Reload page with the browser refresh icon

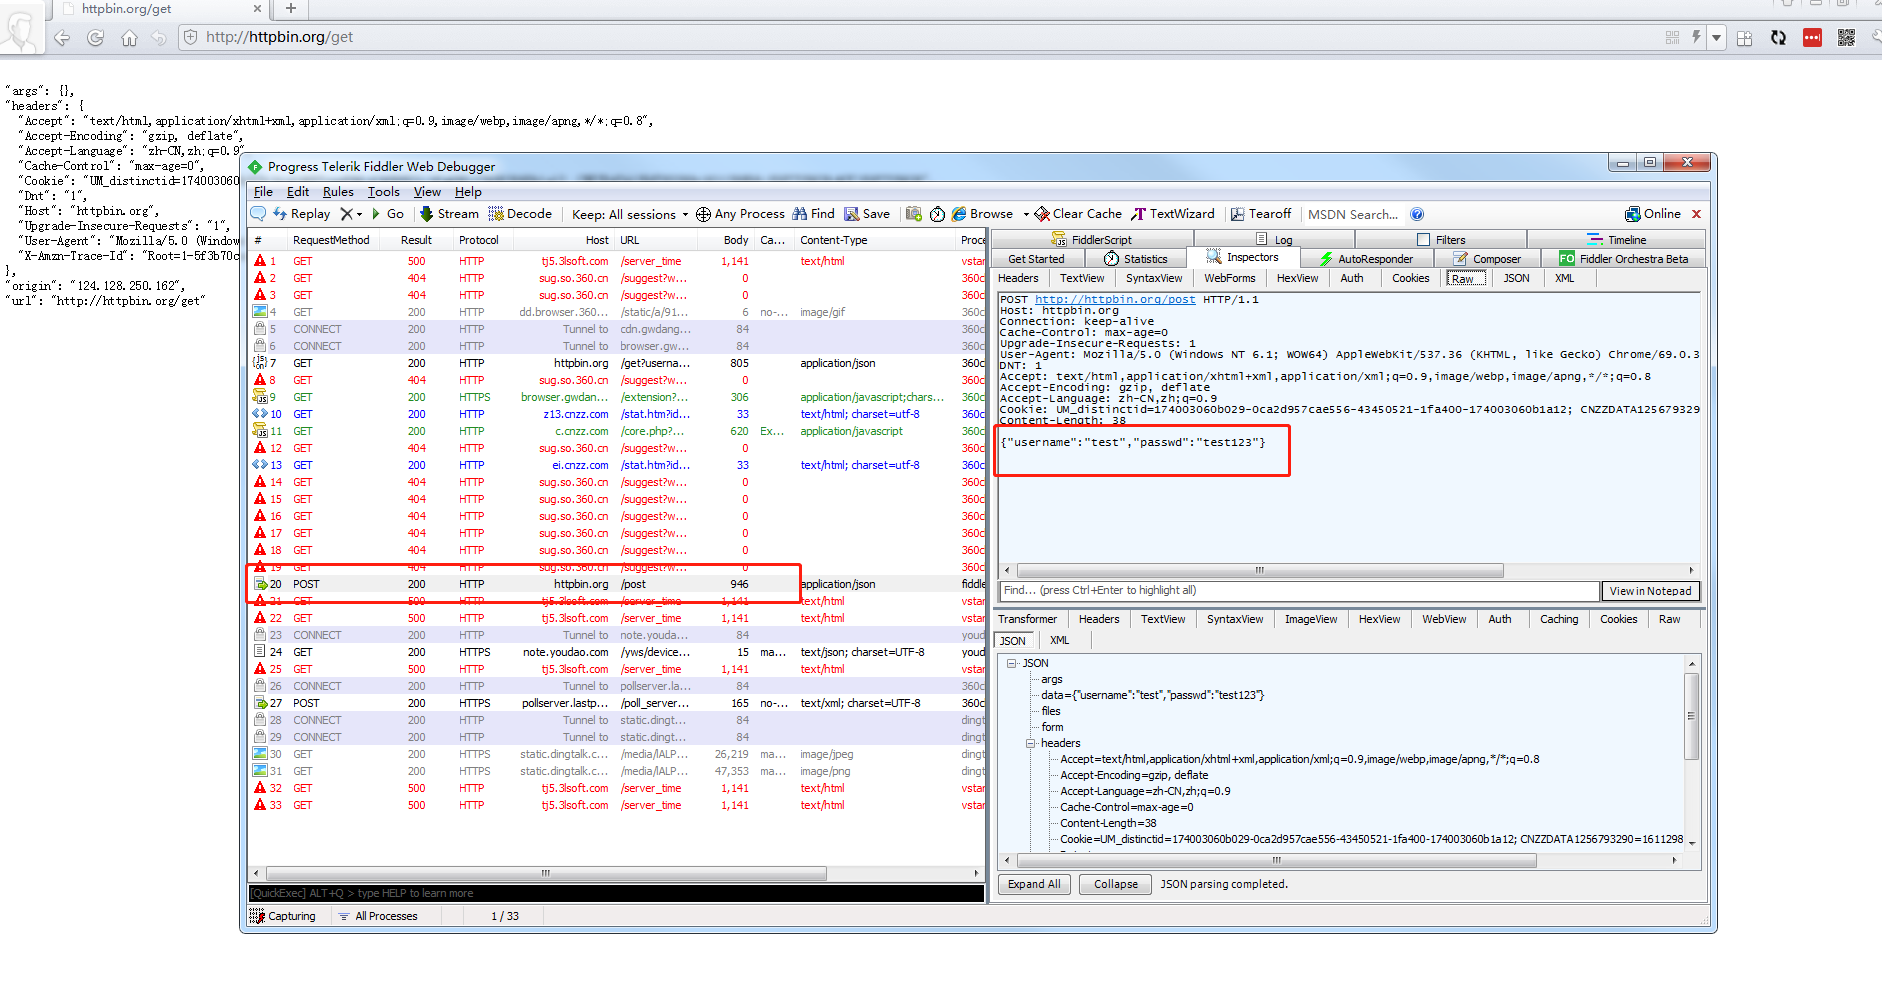pos(96,38)
